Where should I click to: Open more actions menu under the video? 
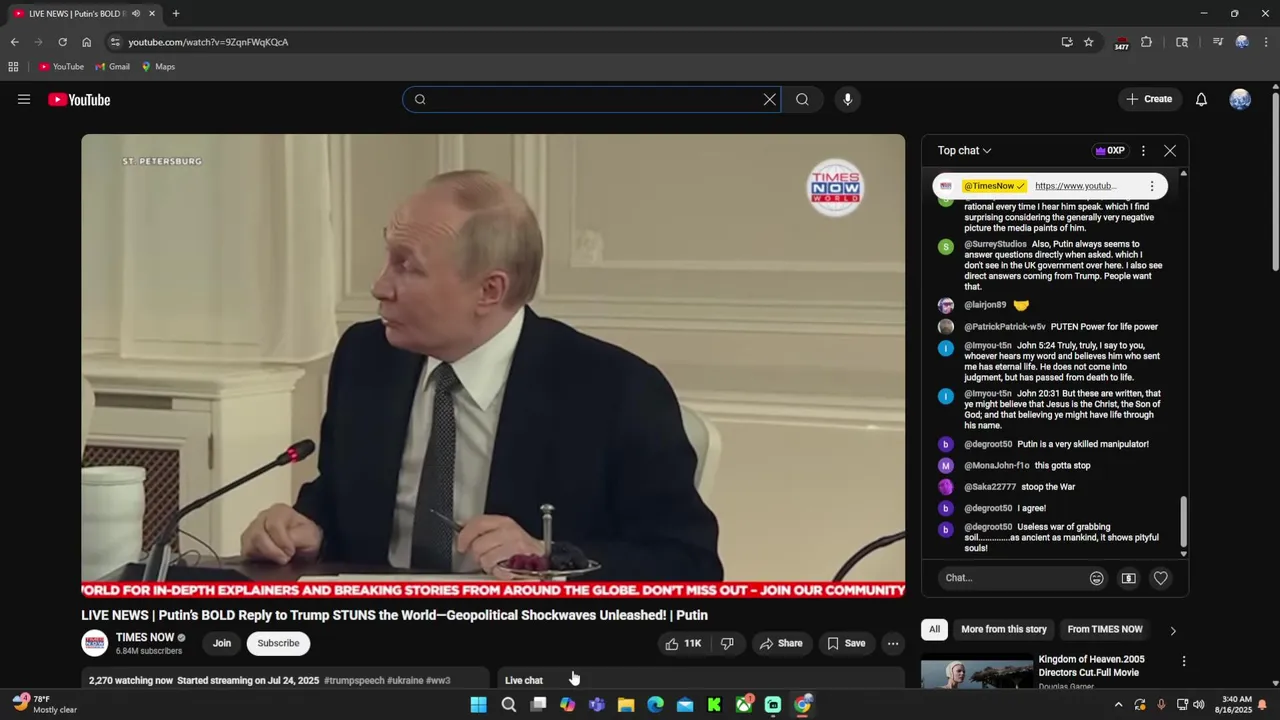tap(893, 643)
